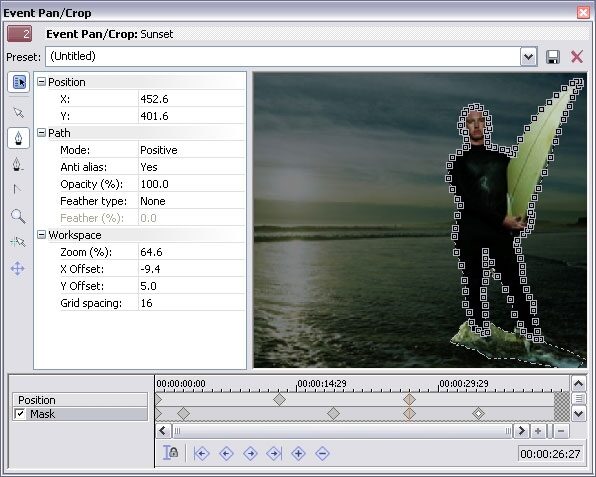
Task: Toggle the Enable Snapping tool
Action: point(18,242)
